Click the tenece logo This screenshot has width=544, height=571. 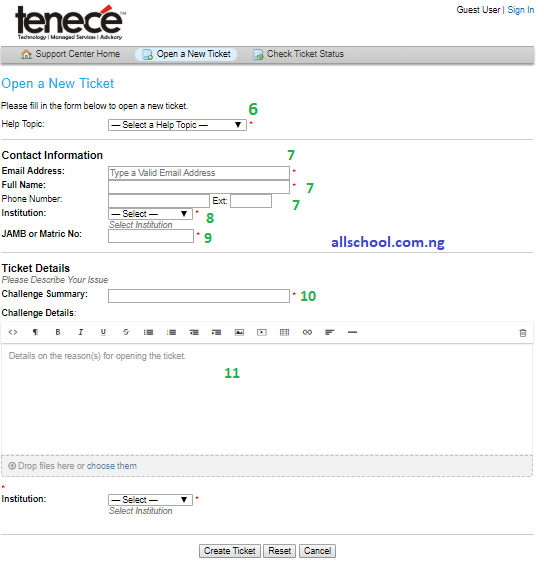[70, 22]
